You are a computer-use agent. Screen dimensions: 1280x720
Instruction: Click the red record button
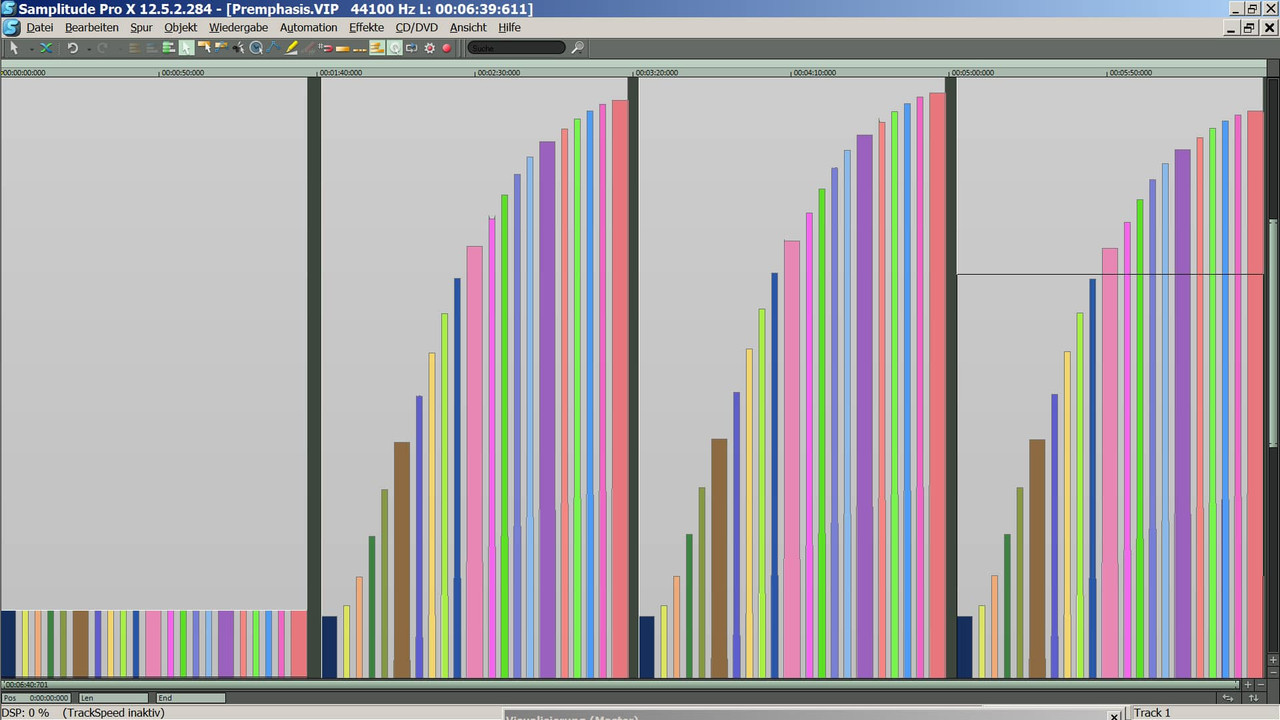coord(447,47)
